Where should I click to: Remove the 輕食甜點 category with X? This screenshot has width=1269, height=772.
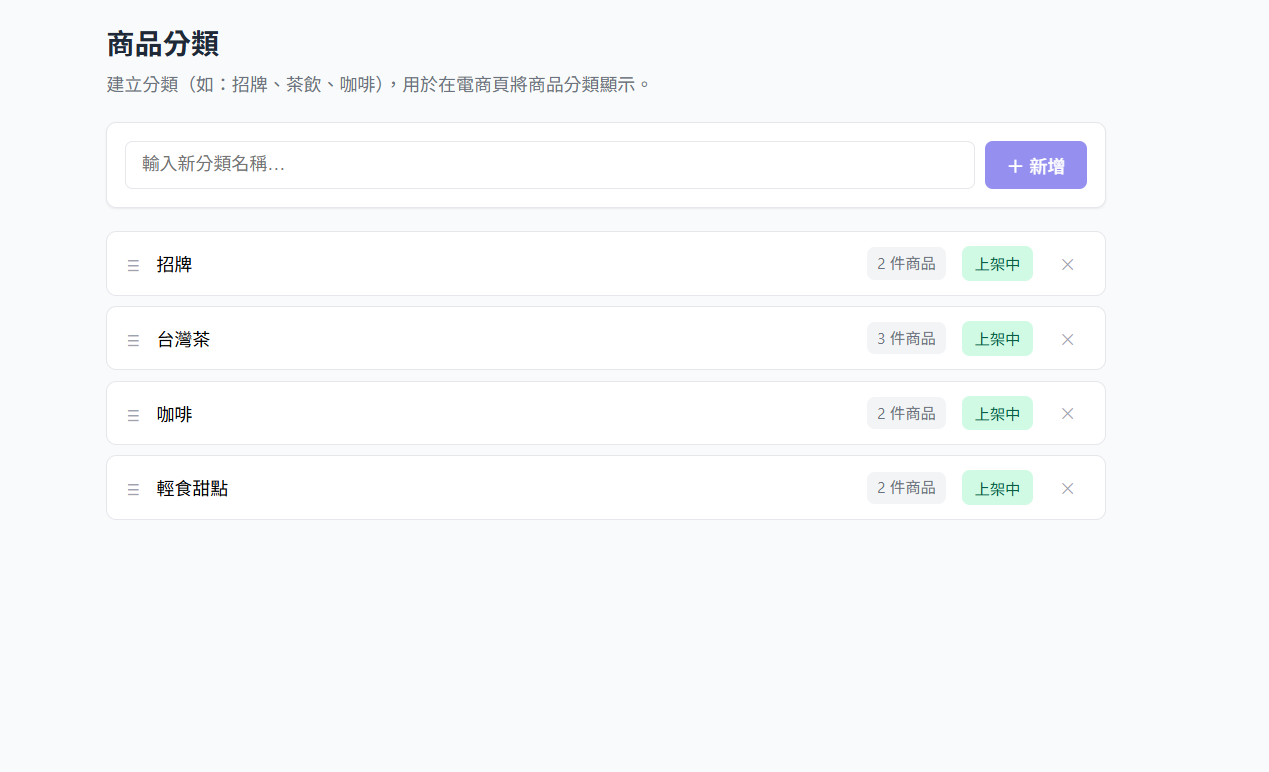1067,488
